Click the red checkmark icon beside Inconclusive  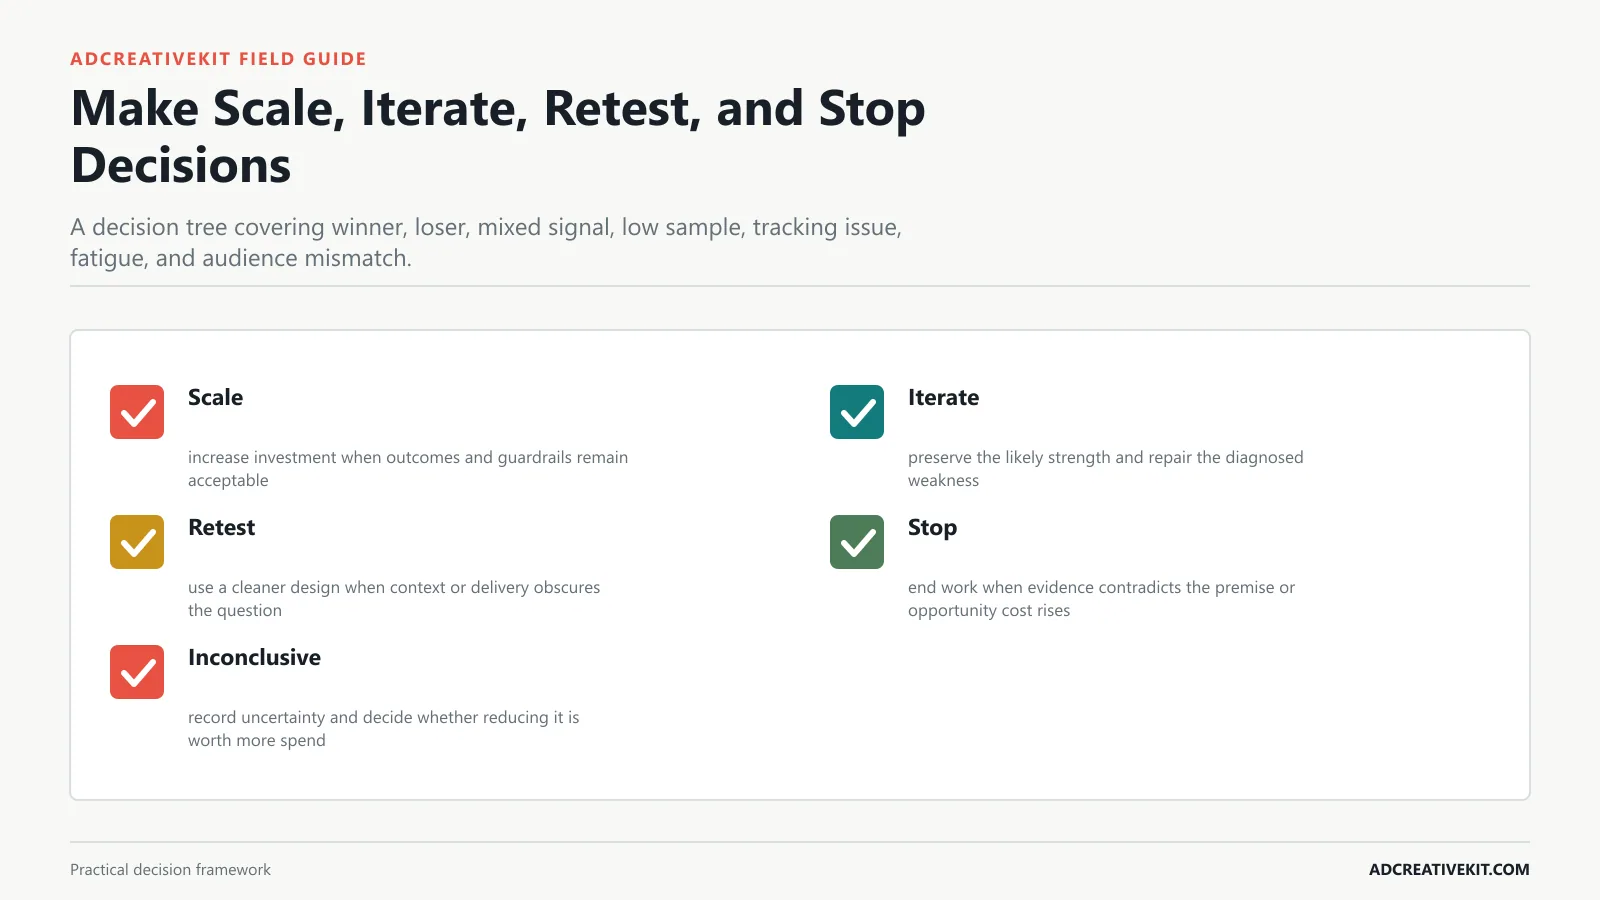tap(137, 672)
